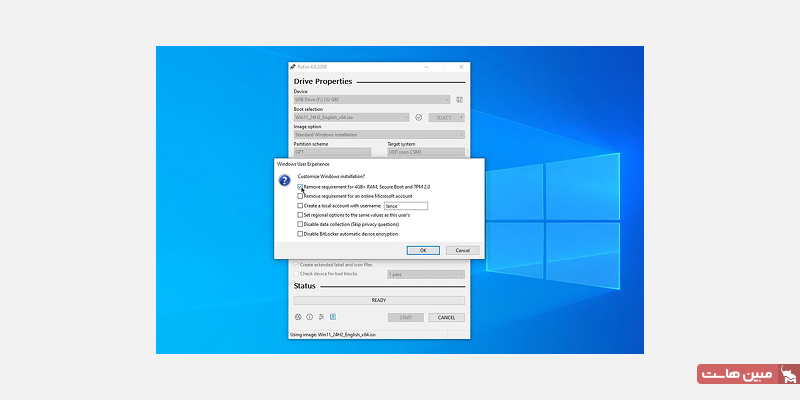This screenshot has width=800, height=400.
Task: Click the Using image status bar text
Action: [333, 335]
